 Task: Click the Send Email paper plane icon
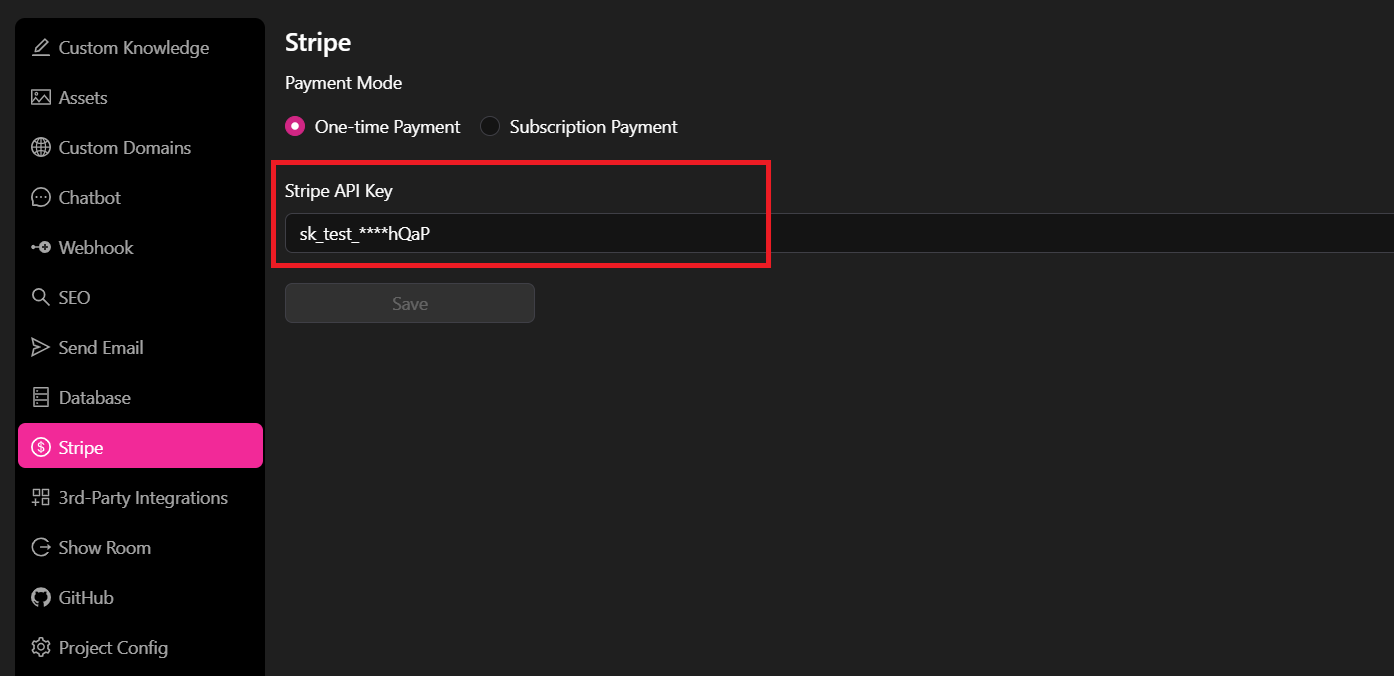coord(41,348)
